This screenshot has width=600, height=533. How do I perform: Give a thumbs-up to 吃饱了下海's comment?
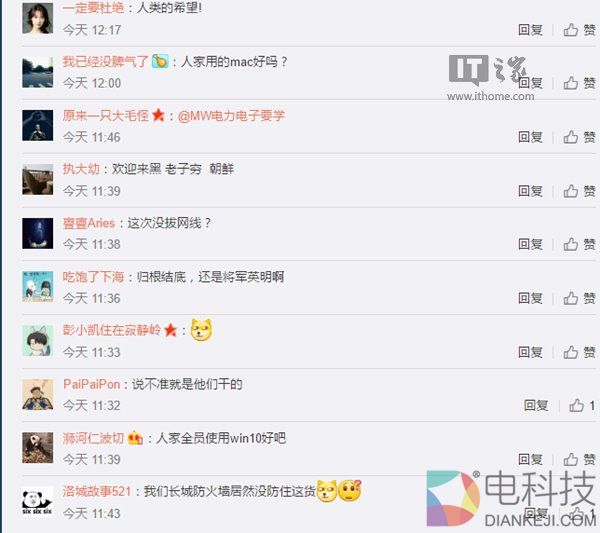coord(579,298)
